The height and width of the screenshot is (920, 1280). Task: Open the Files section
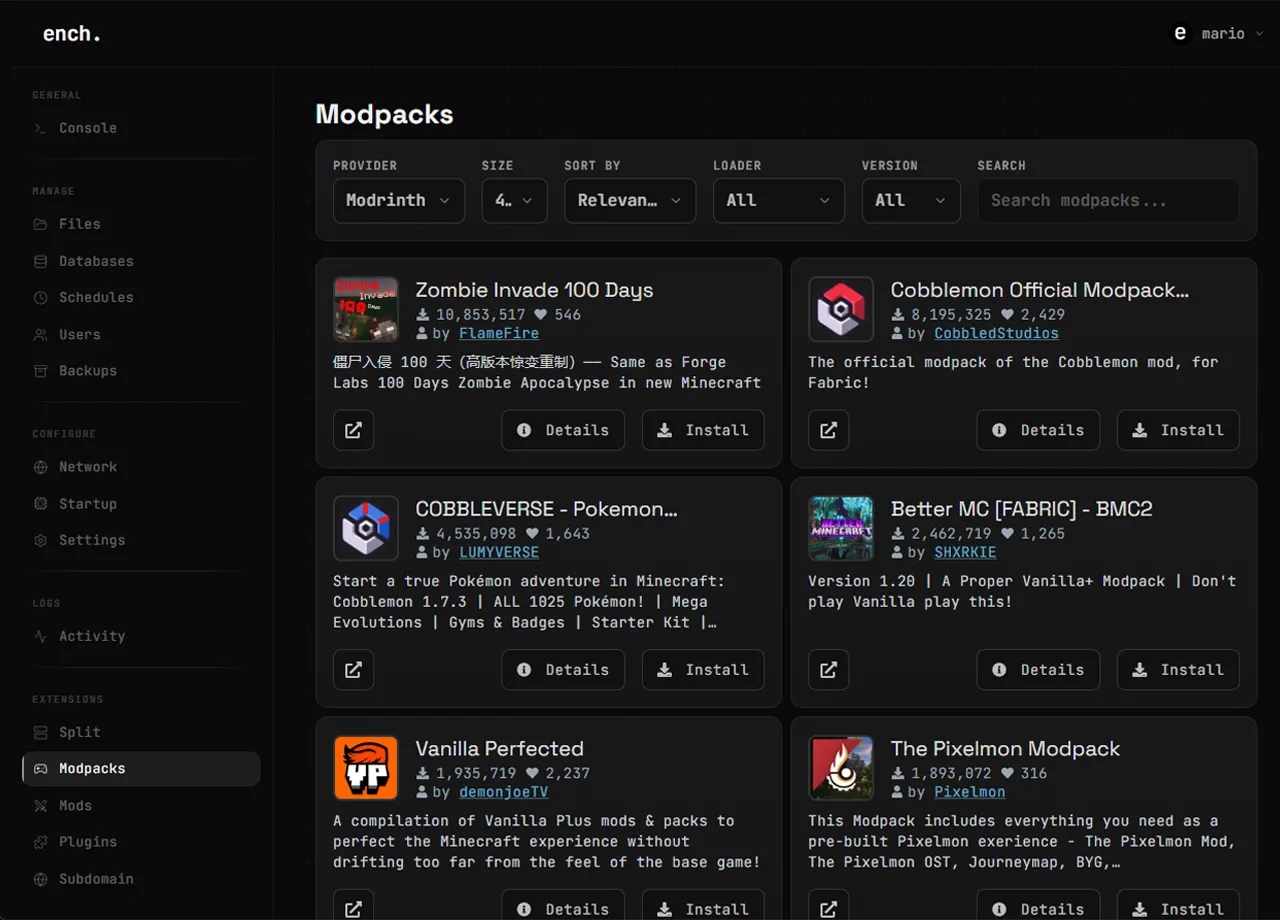141,224
